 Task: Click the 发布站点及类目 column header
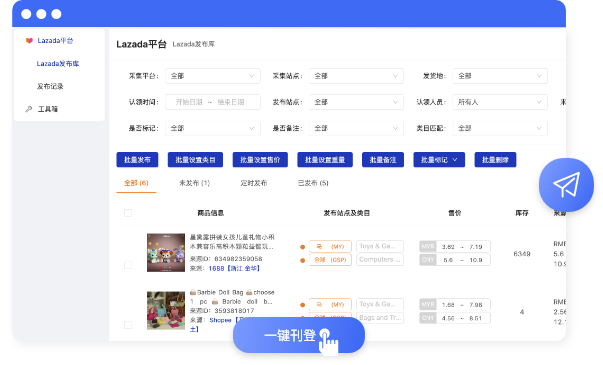[x=346, y=213]
